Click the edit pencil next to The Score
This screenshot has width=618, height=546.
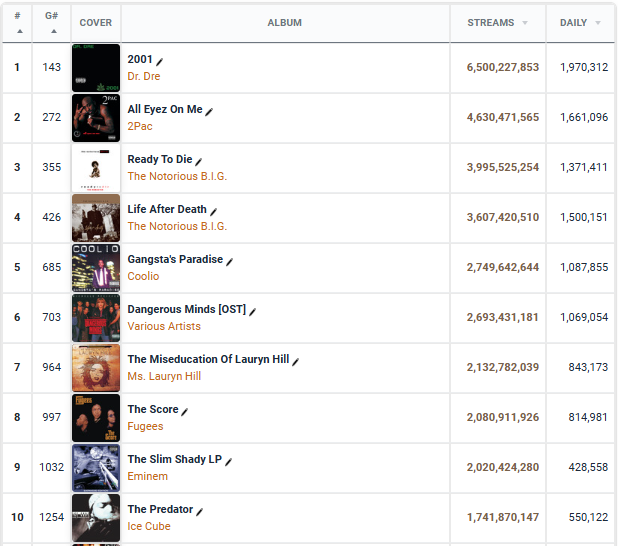pyautogui.click(x=184, y=412)
